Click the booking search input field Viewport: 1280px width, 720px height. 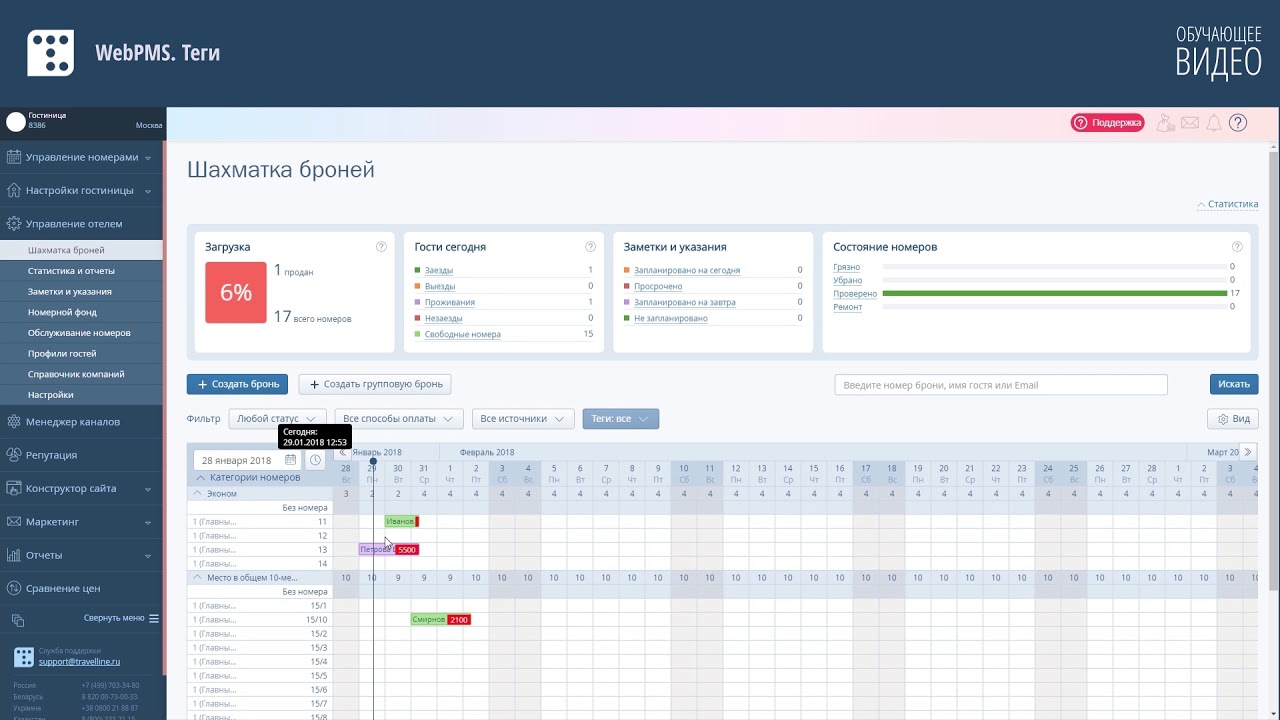coord(1000,385)
